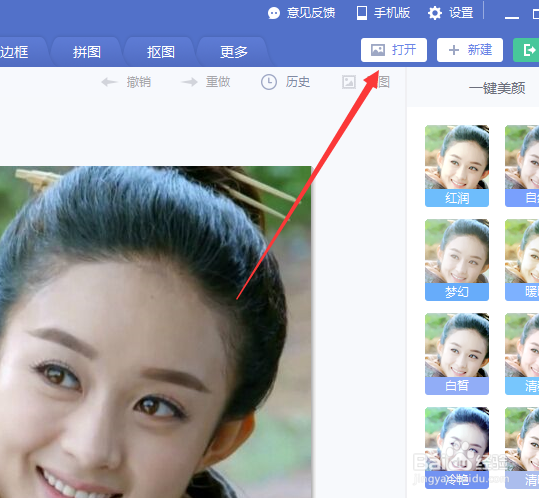Click the 历史 label
Viewport: 539px width, 498px height.
tap(298, 82)
